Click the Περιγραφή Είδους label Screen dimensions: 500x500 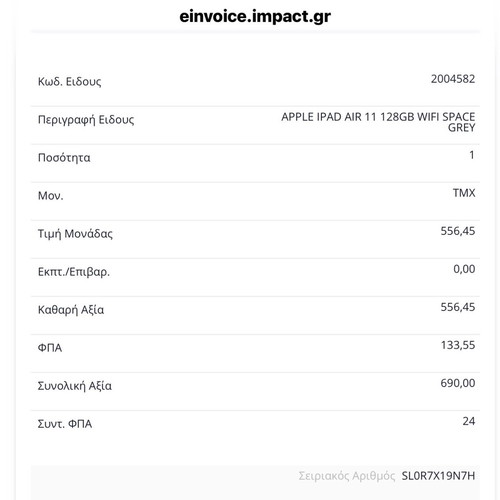point(86,120)
